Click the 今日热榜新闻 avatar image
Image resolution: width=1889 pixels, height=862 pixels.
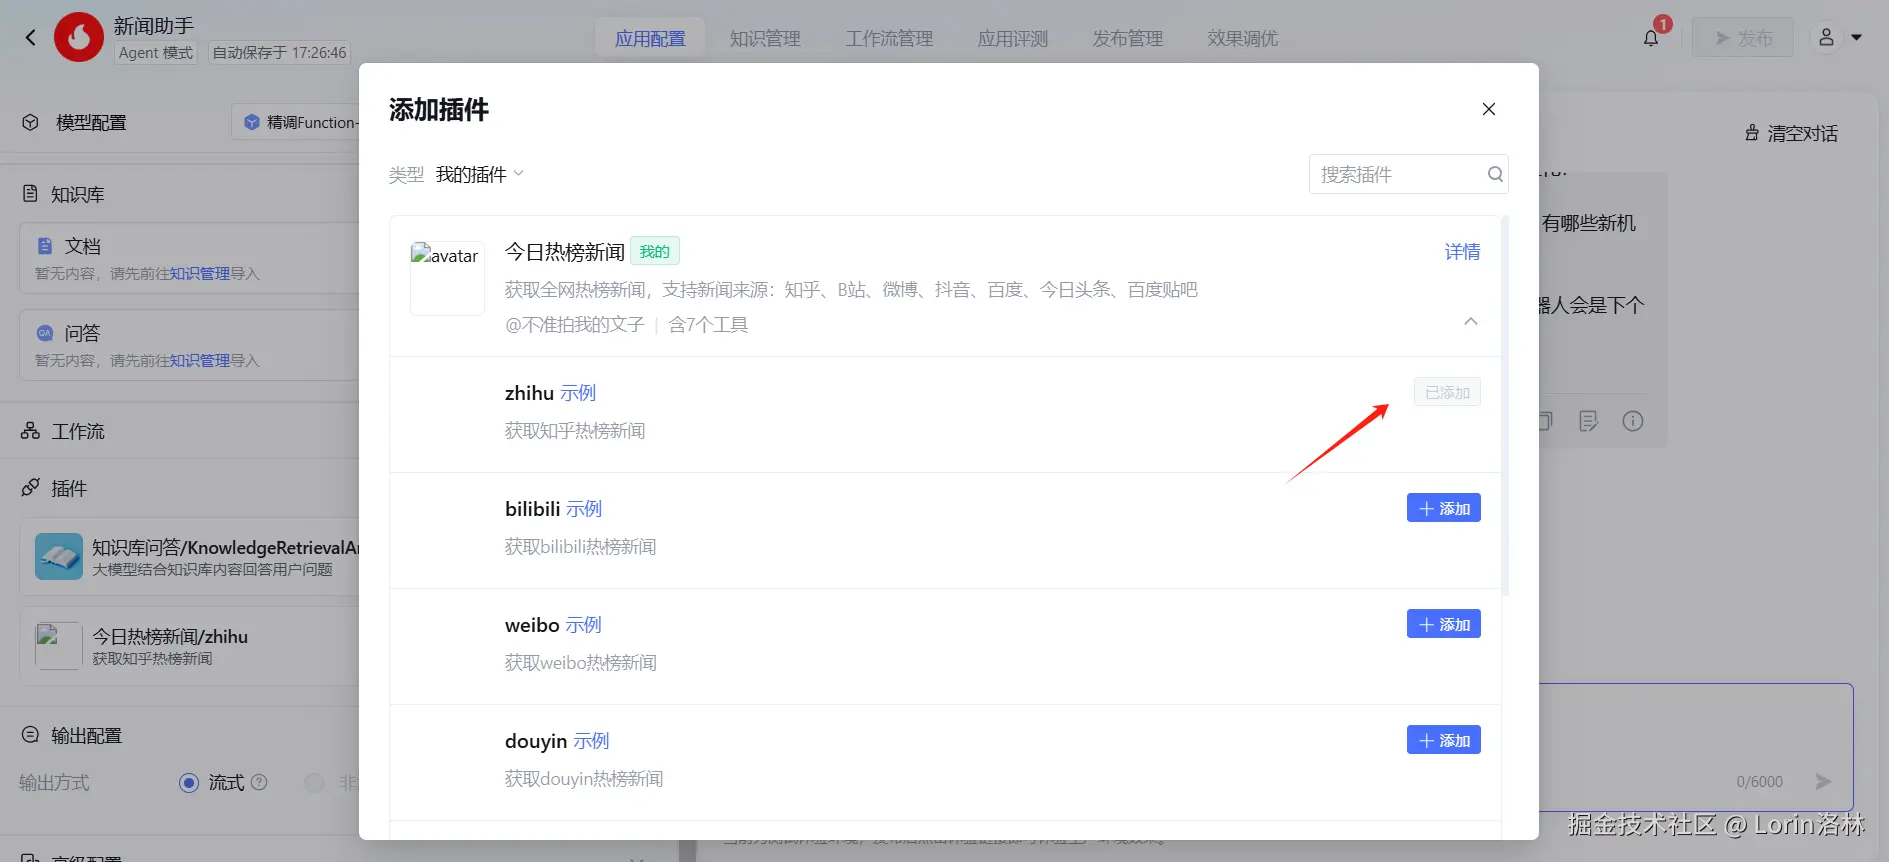447,278
